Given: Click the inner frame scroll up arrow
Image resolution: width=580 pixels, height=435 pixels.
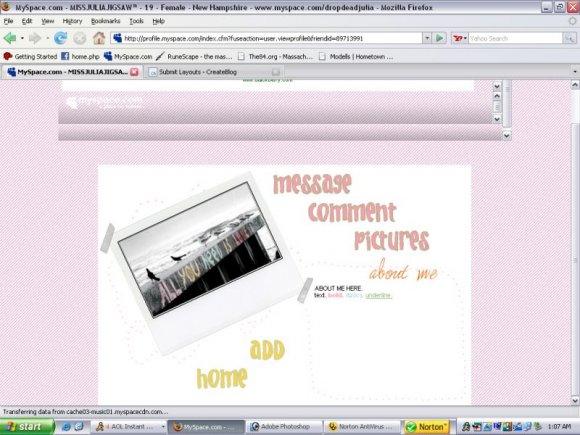Looking at the screenshot, I should (x=497, y=95).
